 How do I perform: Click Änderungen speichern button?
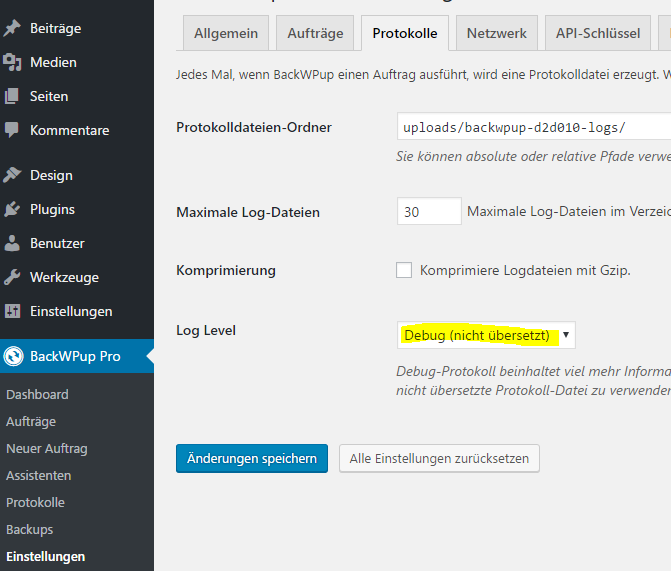point(252,458)
